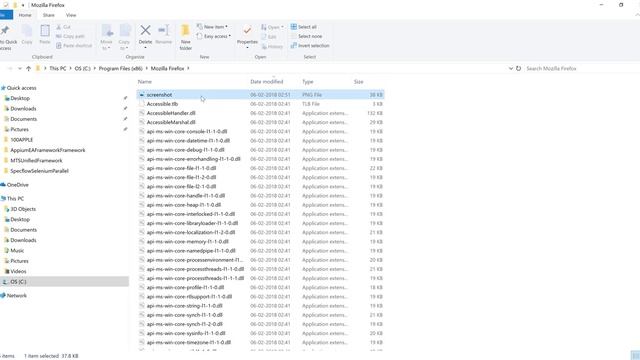Open the File menu tab
Screen dimensions: 640x360
click(x=6, y=15)
